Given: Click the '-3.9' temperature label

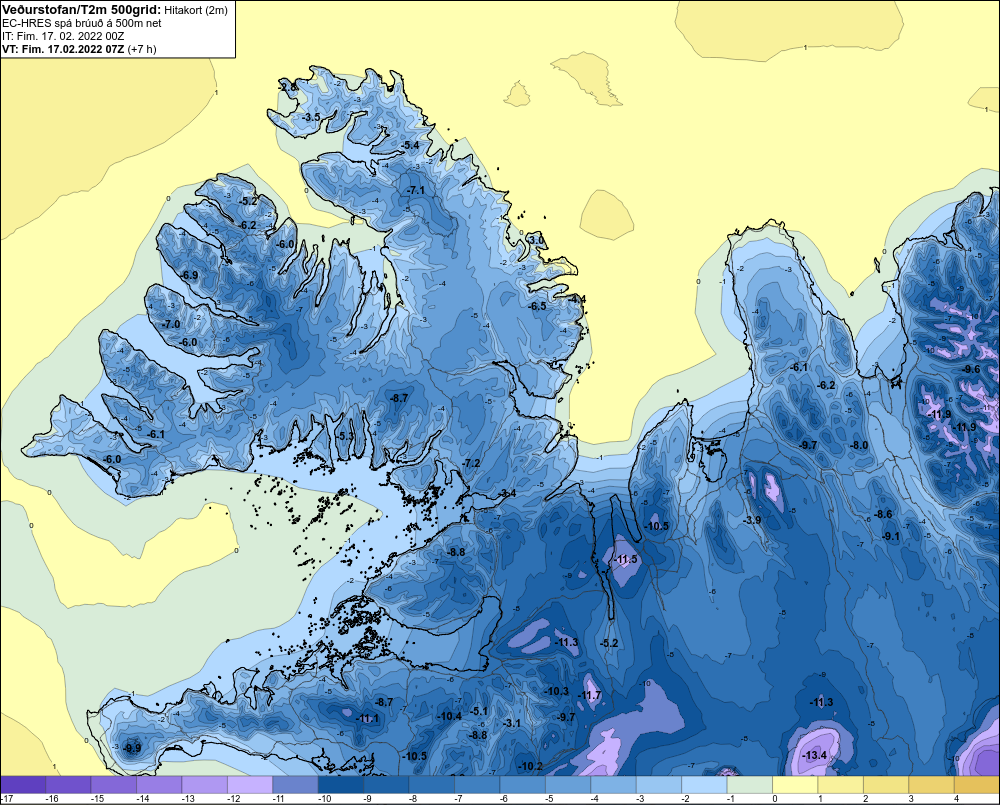Looking at the screenshot, I should coord(752,521).
